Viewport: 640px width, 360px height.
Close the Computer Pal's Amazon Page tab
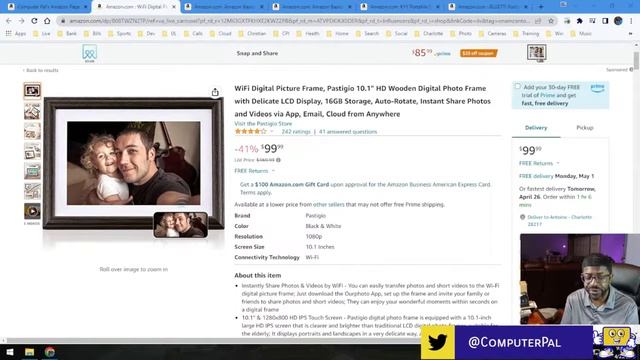click(86, 7)
